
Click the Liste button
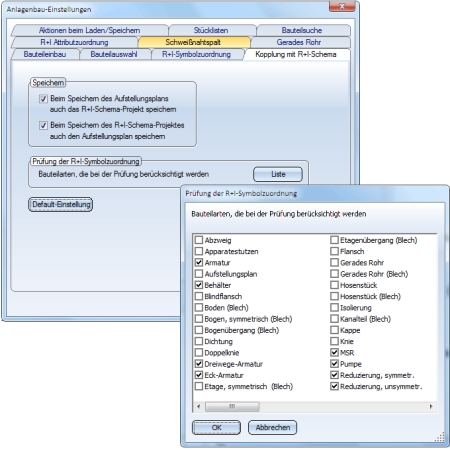278,174
